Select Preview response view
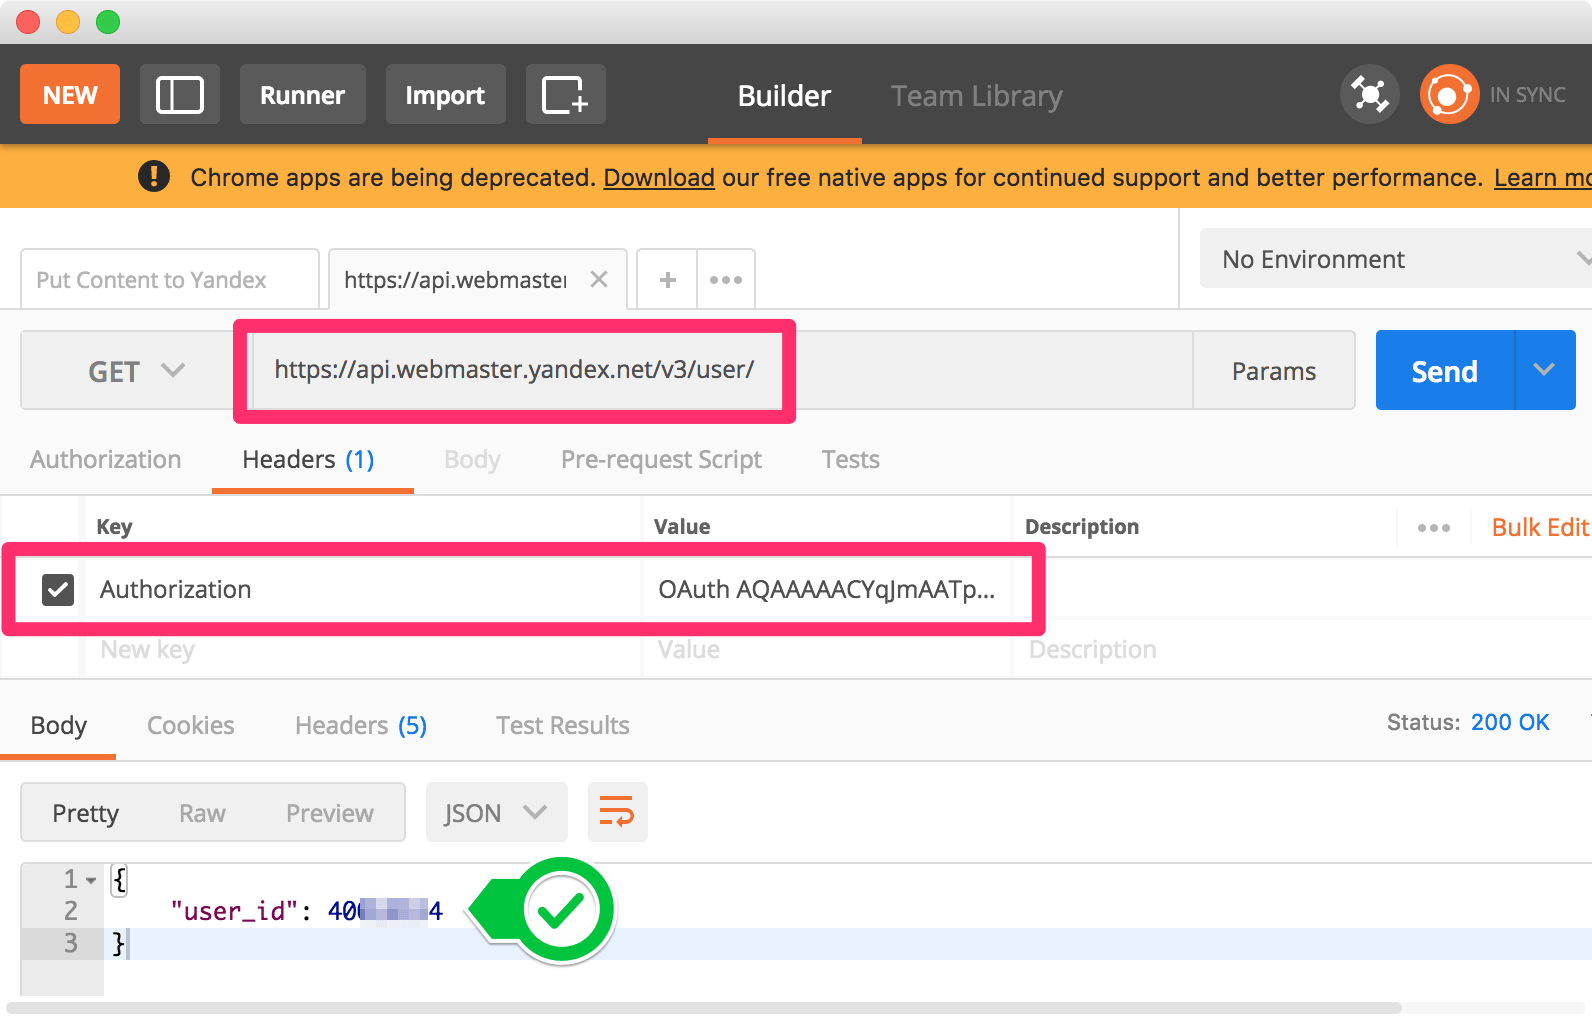 (330, 813)
